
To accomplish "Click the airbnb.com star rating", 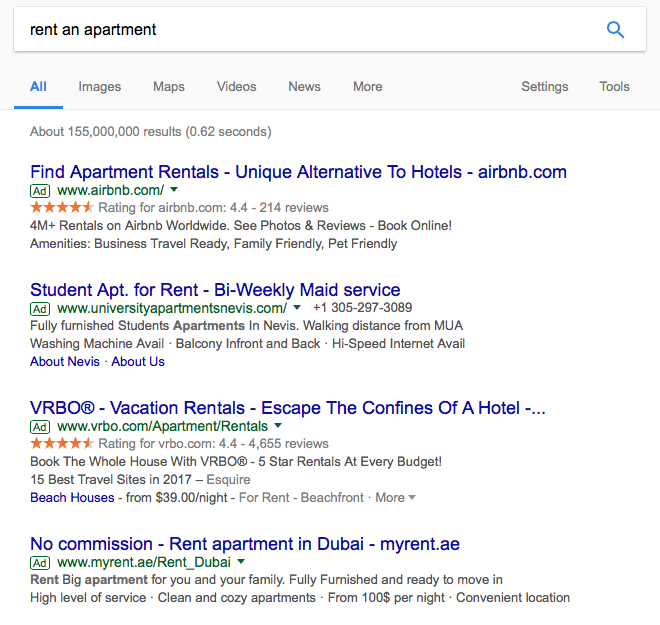I will click(62, 207).
